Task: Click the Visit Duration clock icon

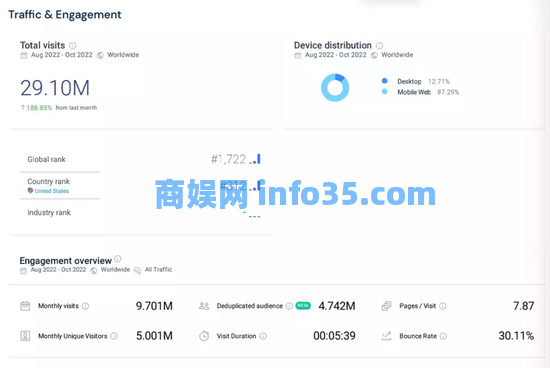Action: pyautogui.click(x=204, y=336)
